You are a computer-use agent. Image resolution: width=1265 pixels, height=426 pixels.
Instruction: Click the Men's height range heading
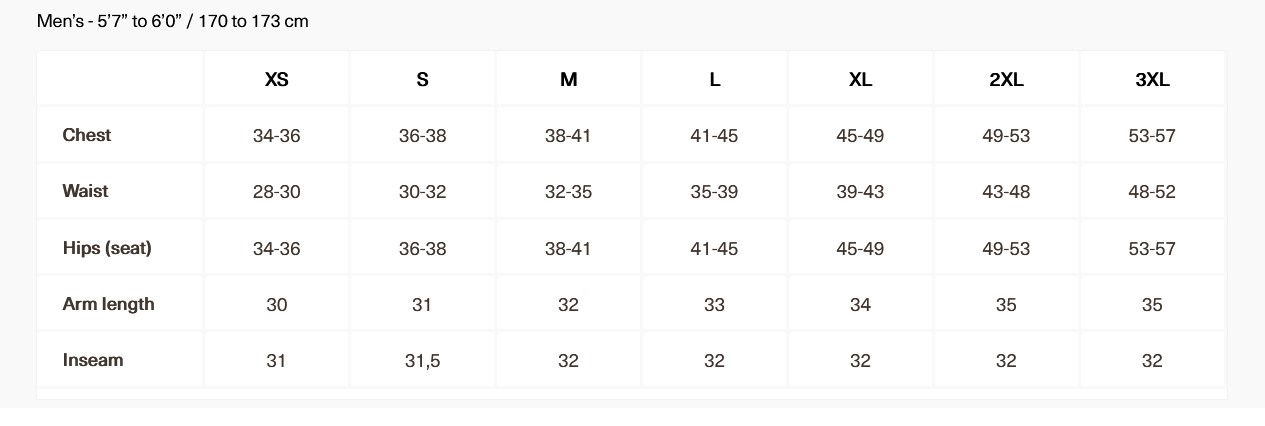click(172, 21)
